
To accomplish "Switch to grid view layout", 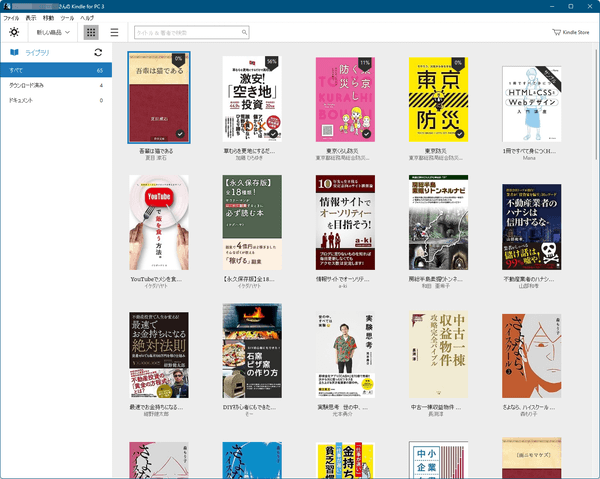I will coord(91,32).
